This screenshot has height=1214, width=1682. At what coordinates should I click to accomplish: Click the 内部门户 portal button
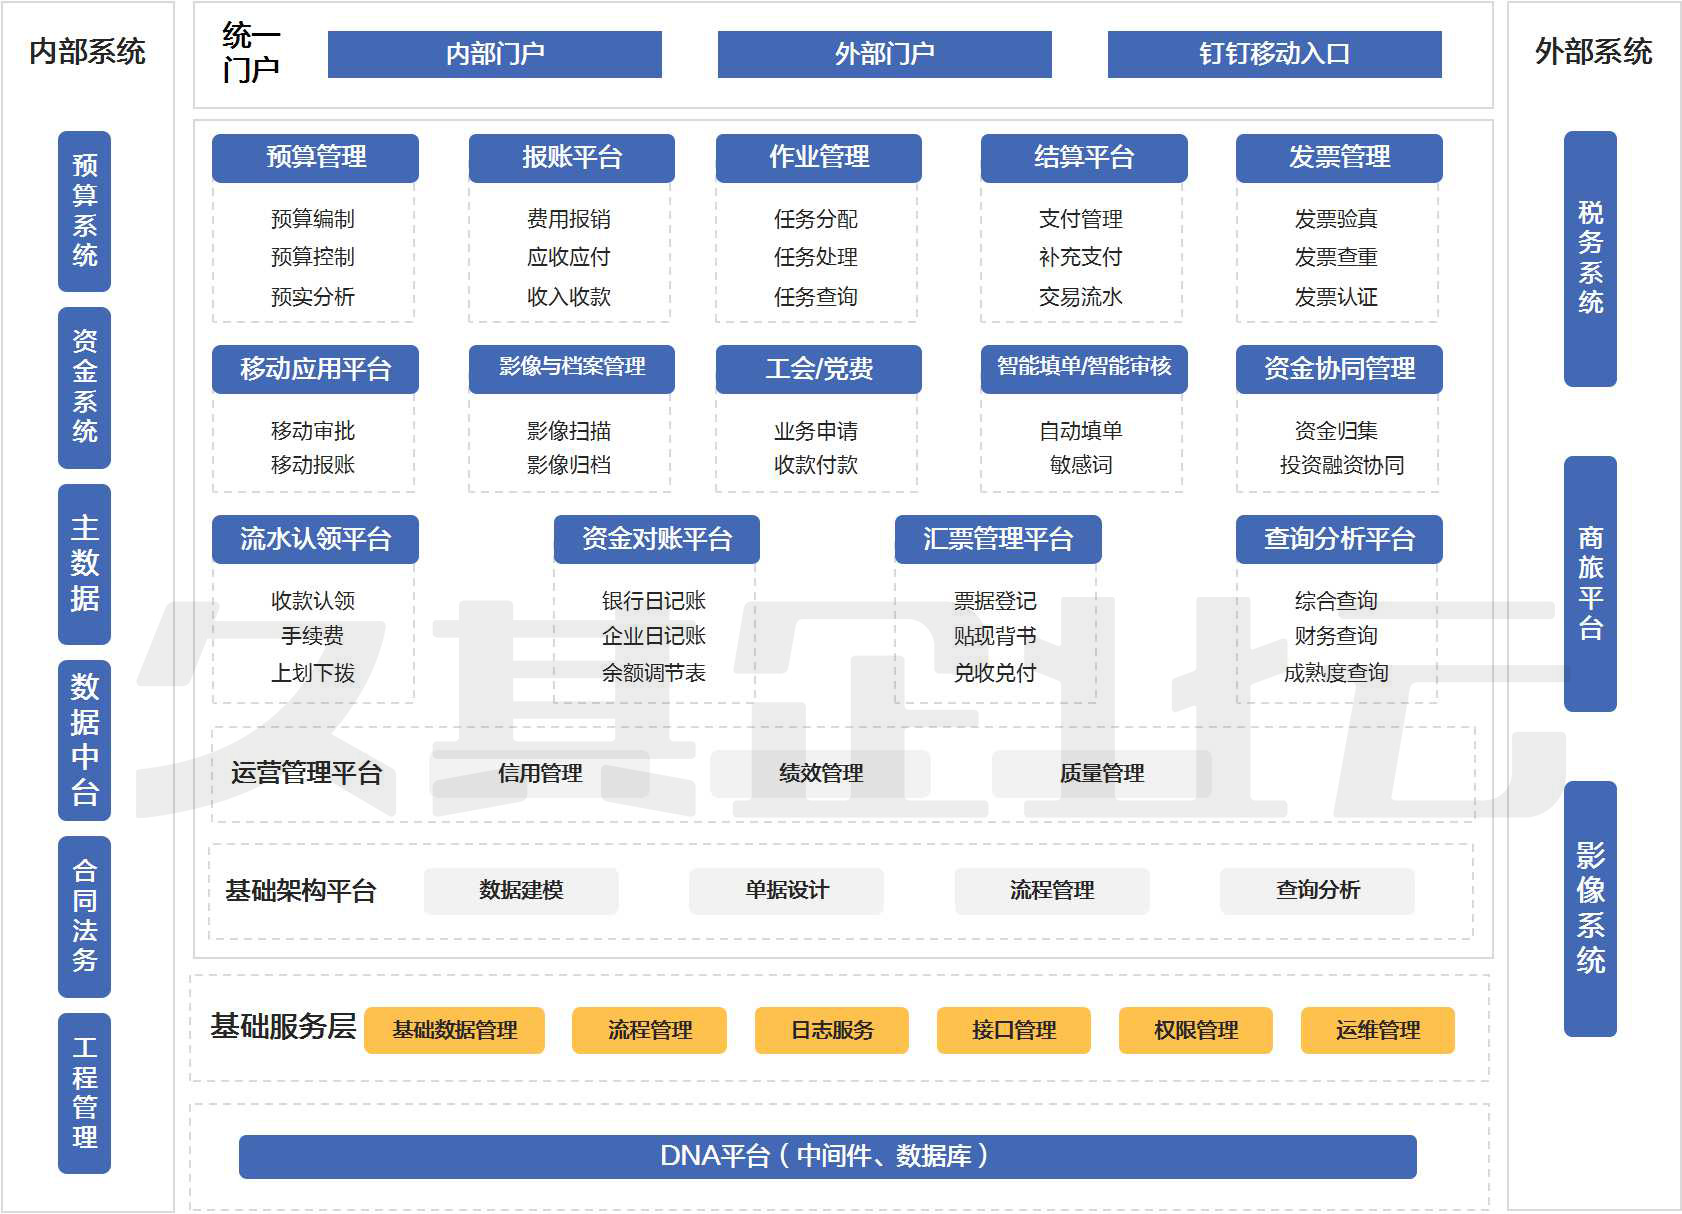[x=494, y=54]
